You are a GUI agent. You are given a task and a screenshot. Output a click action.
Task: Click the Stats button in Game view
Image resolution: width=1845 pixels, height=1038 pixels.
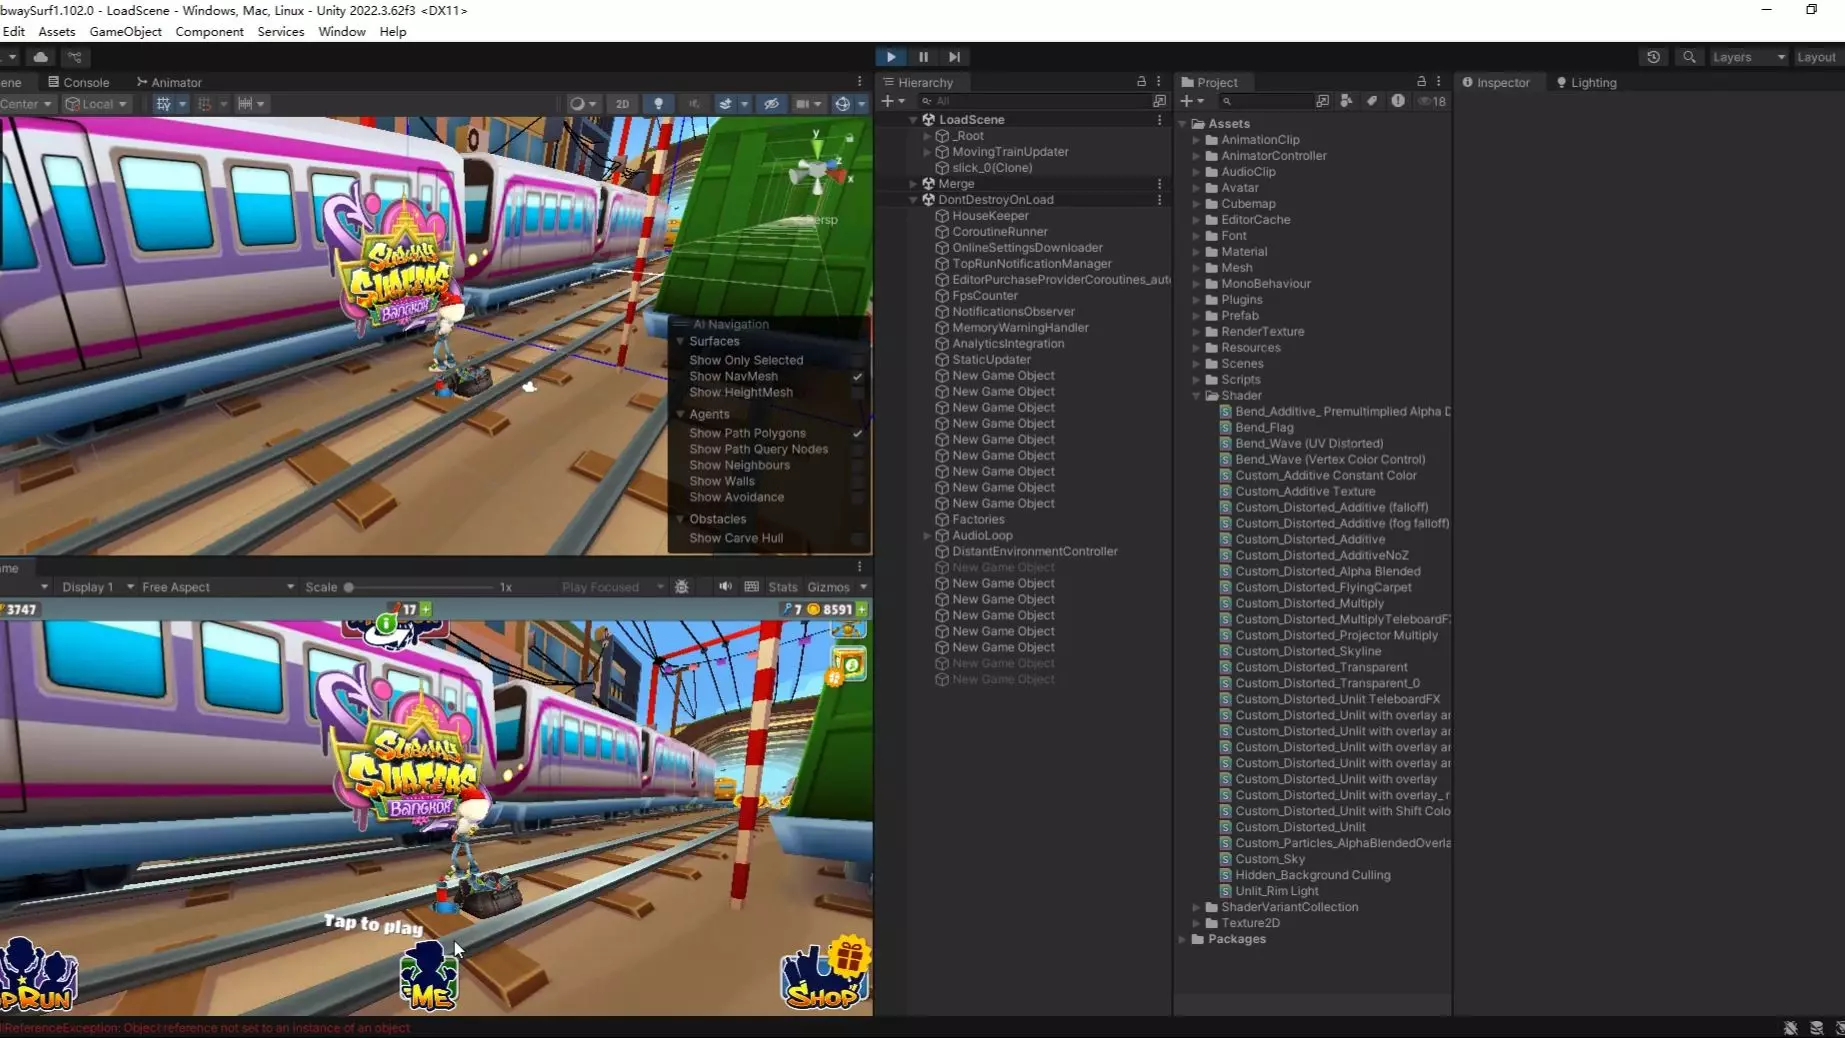[783, 587]
